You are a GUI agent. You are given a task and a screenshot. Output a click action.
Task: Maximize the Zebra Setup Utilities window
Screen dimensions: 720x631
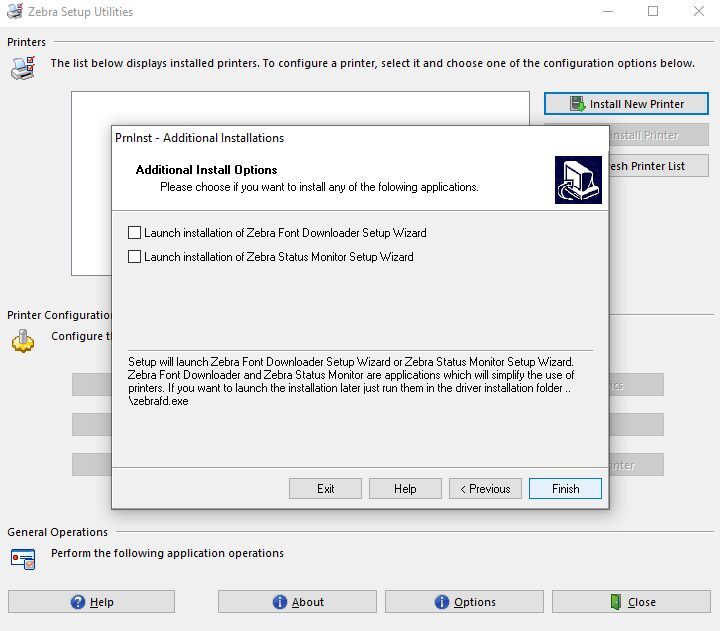pyautogui.click(x=653, y=11)
